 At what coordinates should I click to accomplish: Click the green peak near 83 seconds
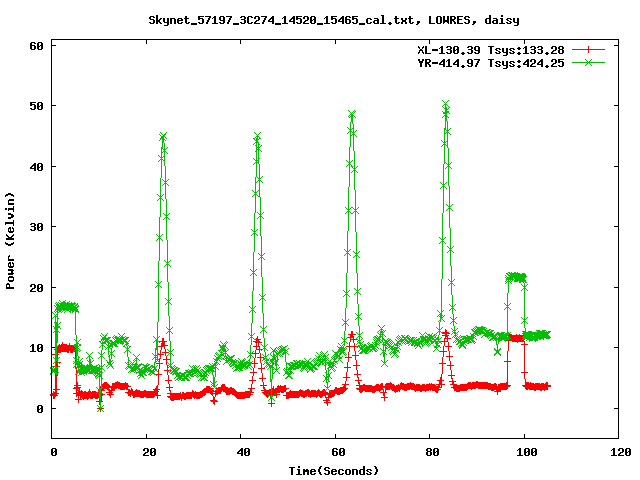tap(446, 104)
